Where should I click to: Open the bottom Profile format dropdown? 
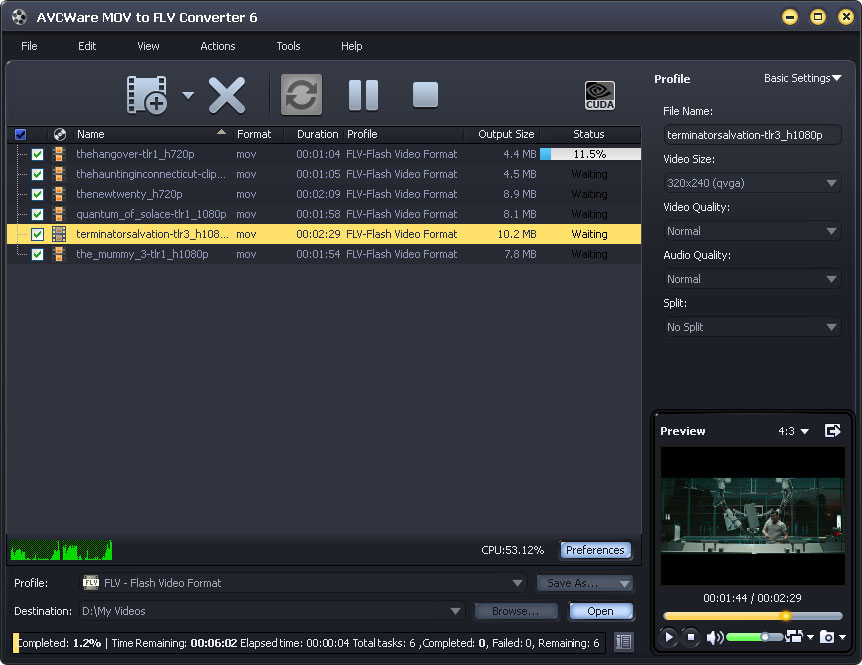(303, 583)
